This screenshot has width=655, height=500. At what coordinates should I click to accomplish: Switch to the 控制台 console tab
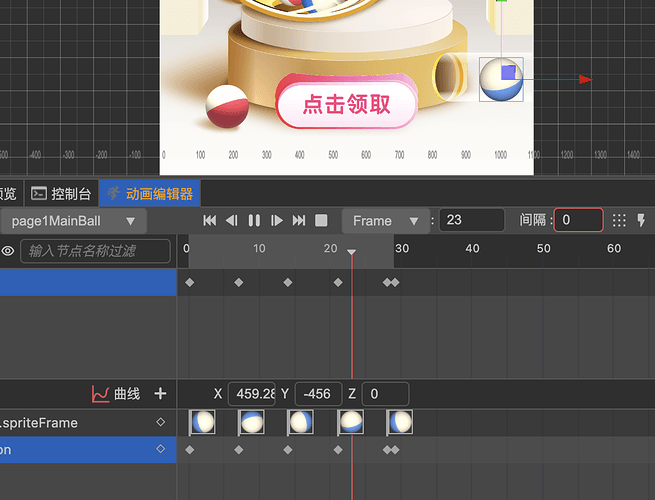tap(61, 194)
